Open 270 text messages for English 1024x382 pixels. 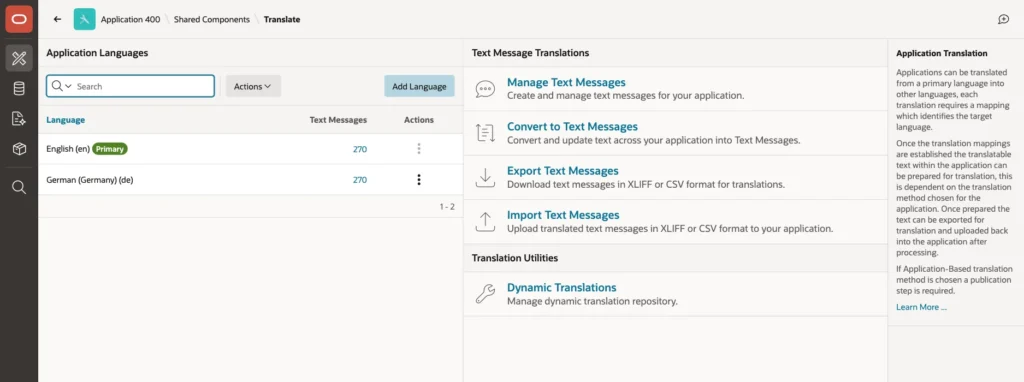tap(360, 149)
